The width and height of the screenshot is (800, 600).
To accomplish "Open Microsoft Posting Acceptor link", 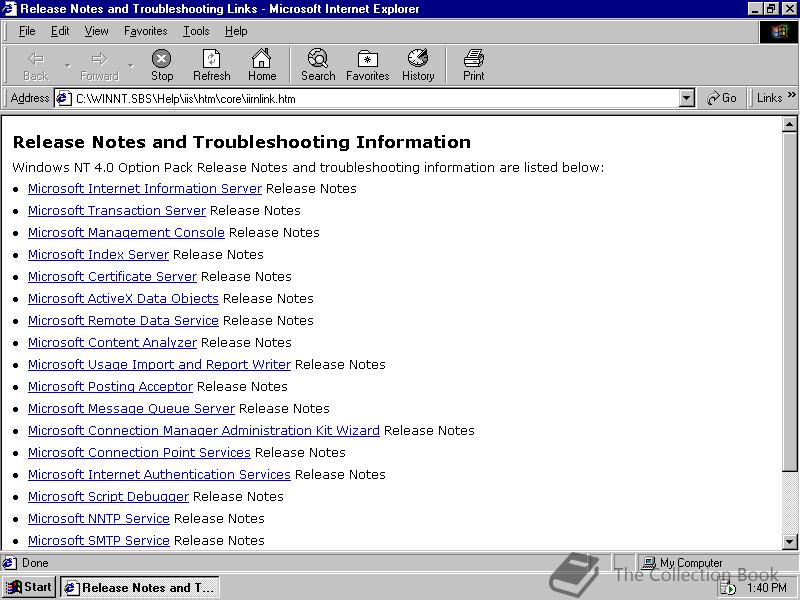I will pos(110,386).
